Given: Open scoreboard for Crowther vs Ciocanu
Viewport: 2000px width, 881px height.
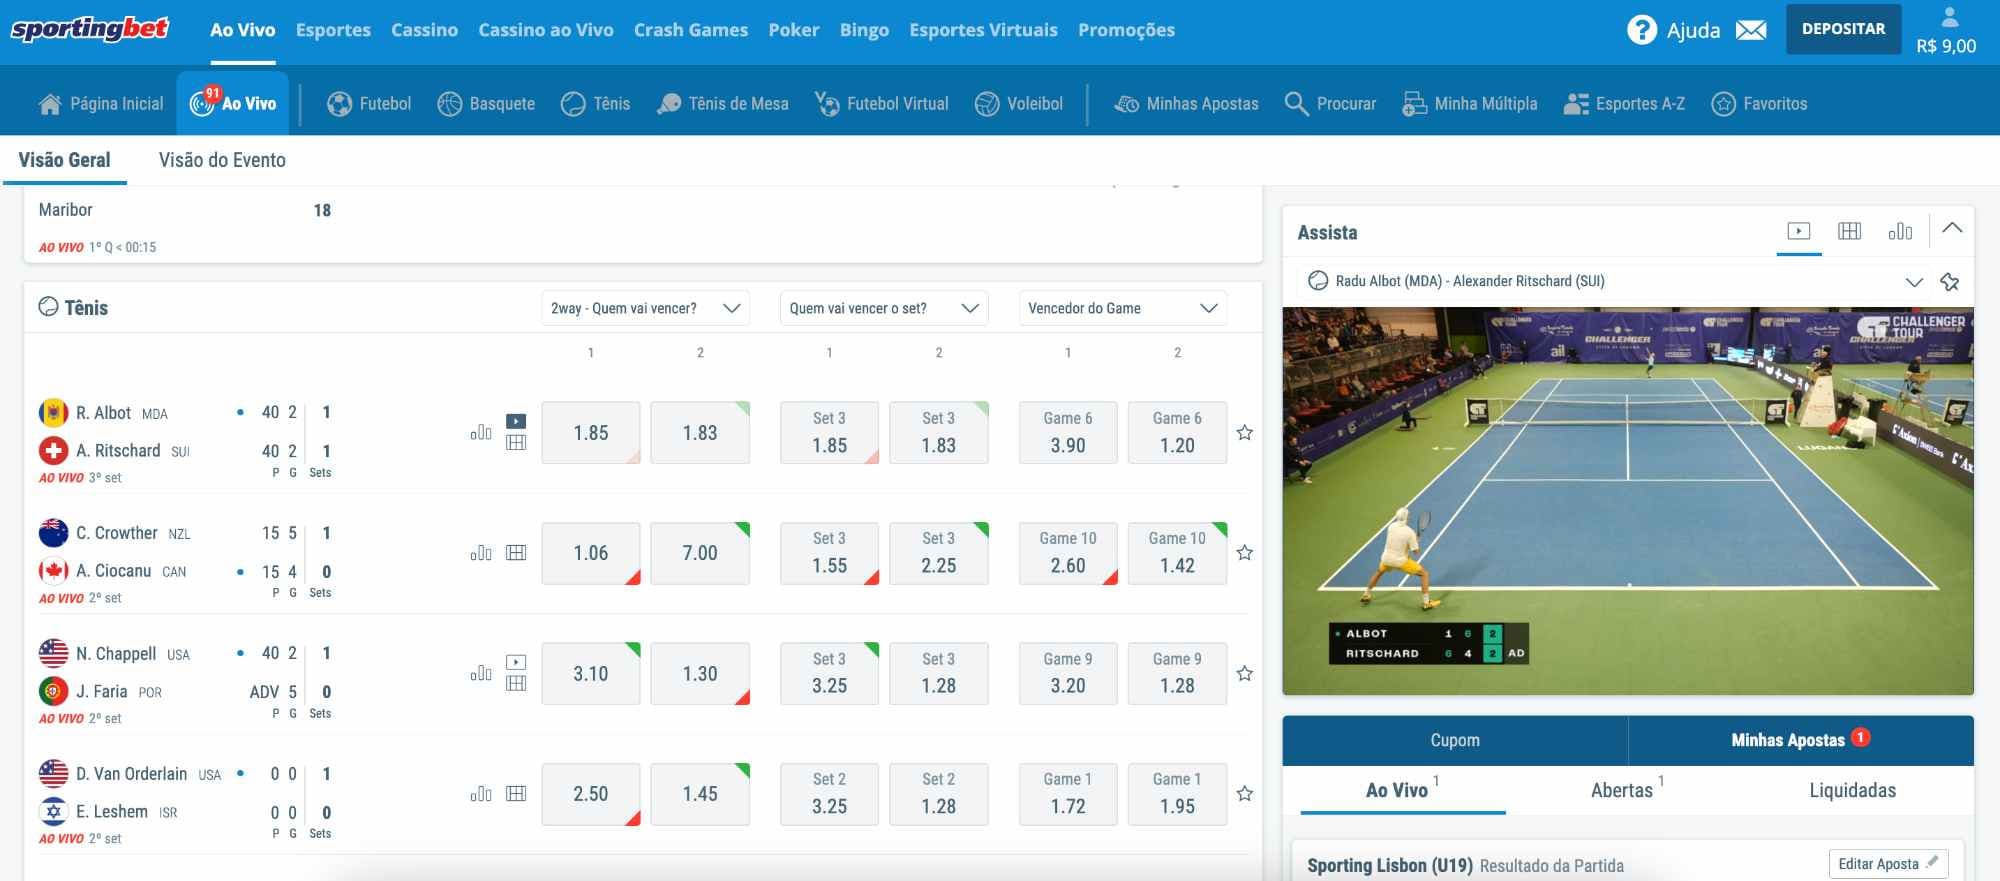Looking at the screenshot, I should [x=516, y=552].
